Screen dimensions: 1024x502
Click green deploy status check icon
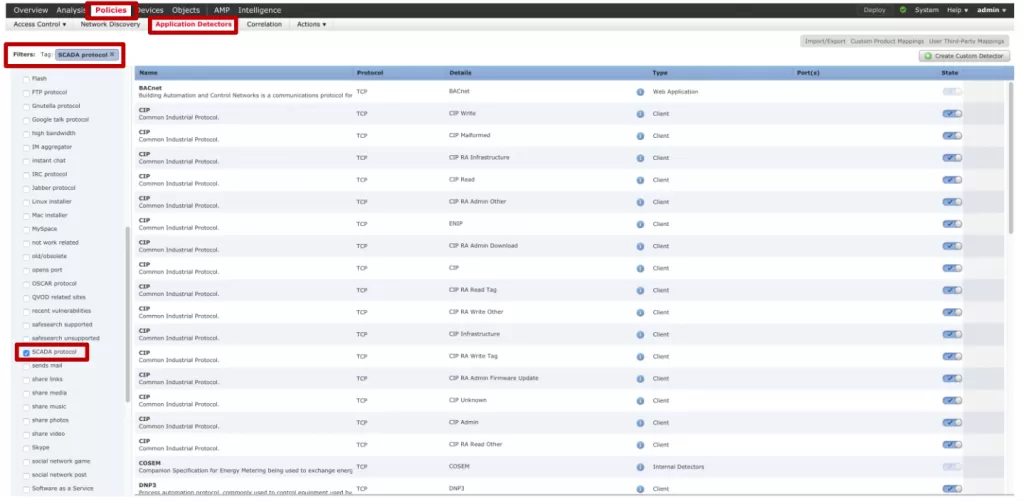point(903,10)
